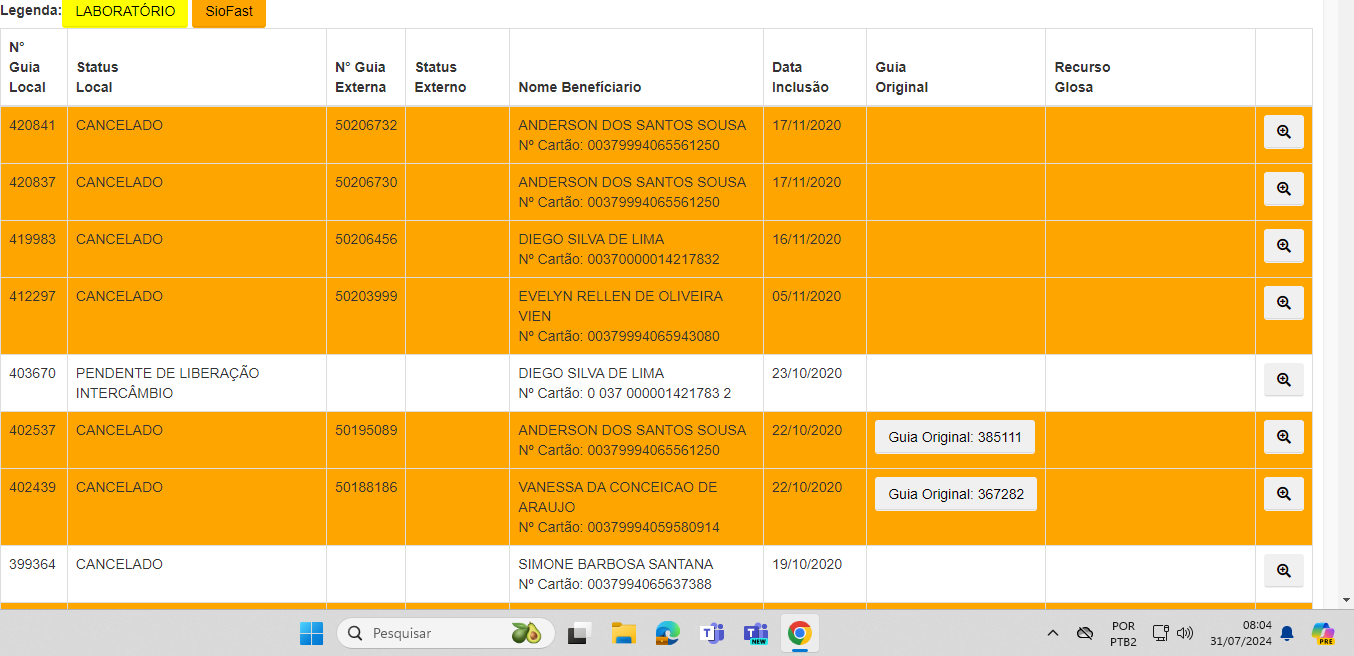
Task: Open Windows Start menu
Action: (311, 633)
